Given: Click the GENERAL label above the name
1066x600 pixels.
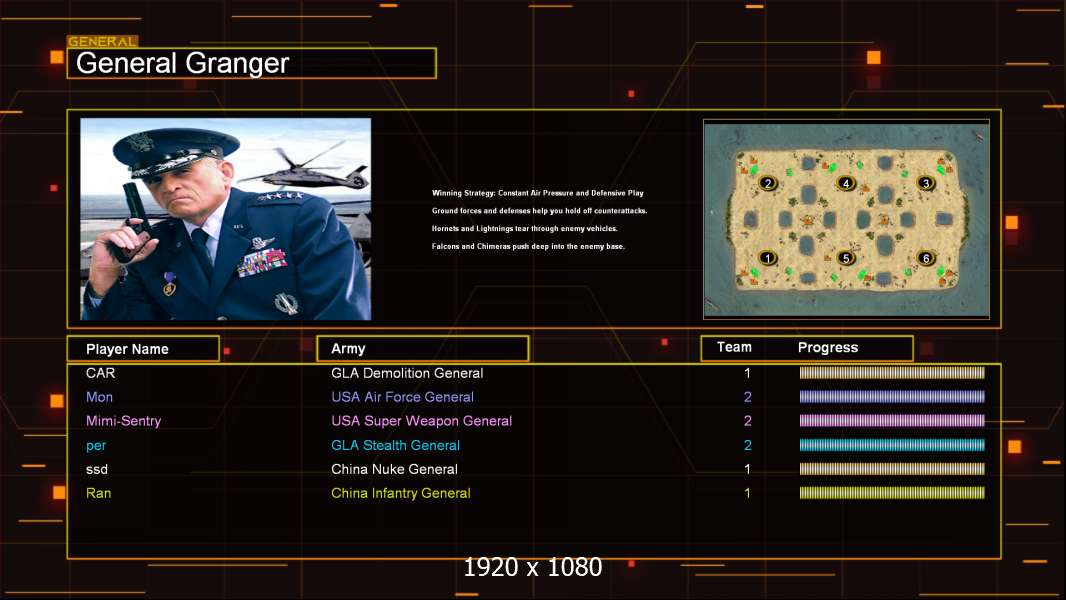Looking at the screenshot, I should 103,41.
